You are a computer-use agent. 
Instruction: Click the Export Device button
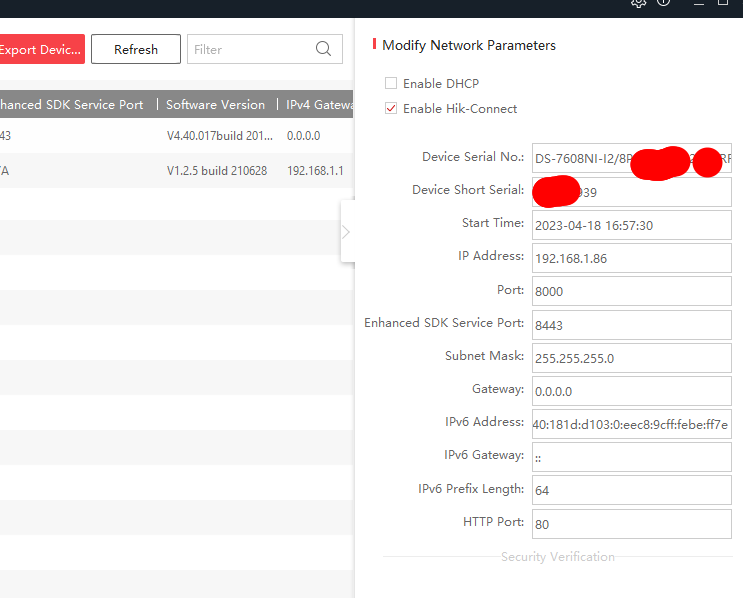point(41,49)
